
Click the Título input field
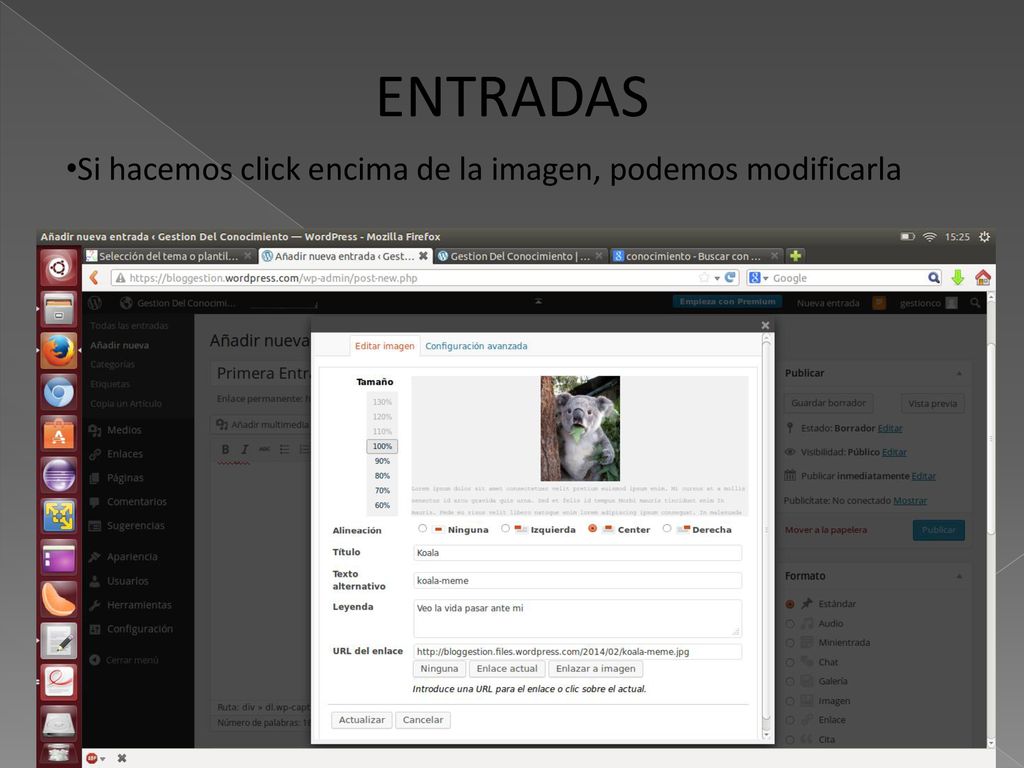[577, 552]
